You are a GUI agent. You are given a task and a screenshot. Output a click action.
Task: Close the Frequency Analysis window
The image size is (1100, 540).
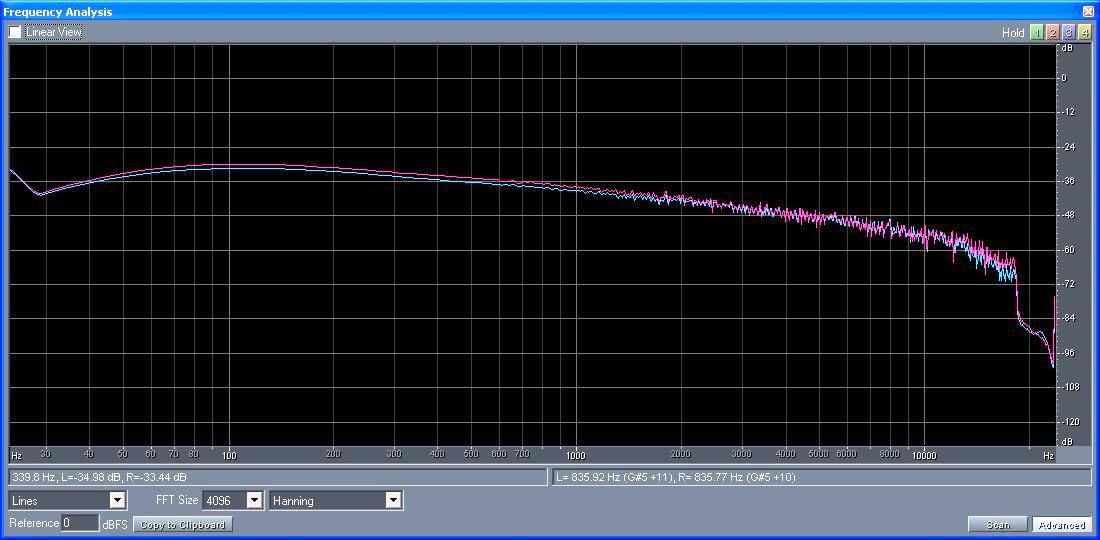point(1088,11)
